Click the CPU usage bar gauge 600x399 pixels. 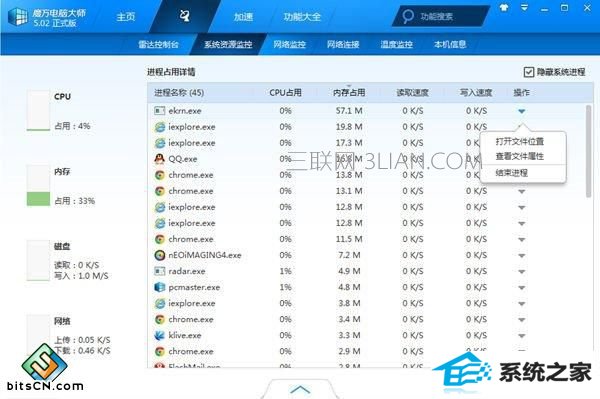pos(38,111)
